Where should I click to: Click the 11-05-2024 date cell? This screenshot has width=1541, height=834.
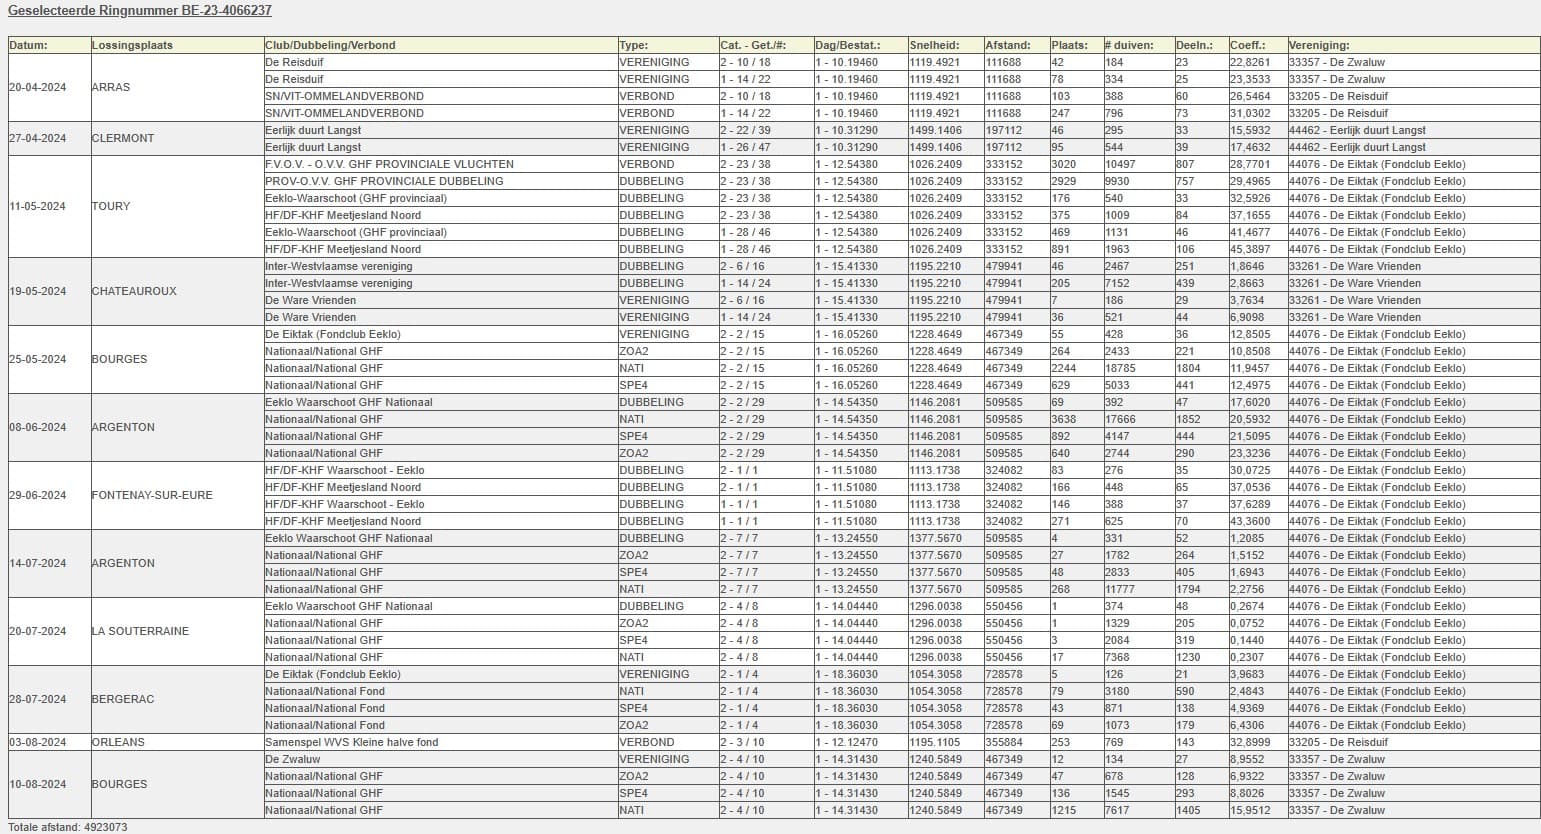tap(38, 206)
